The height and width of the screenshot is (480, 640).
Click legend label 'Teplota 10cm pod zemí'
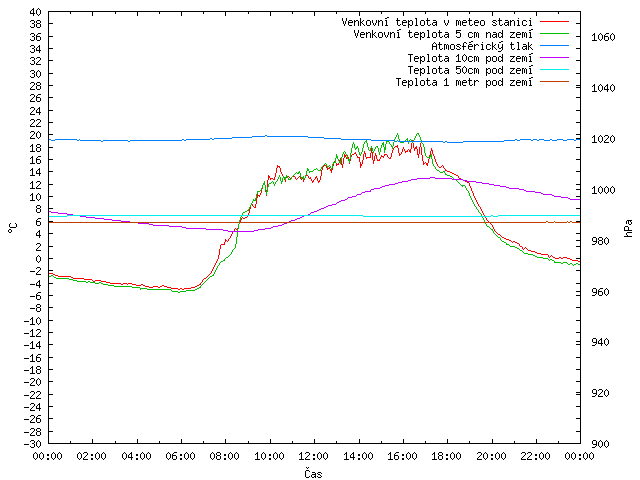click(x=470, y=58)
